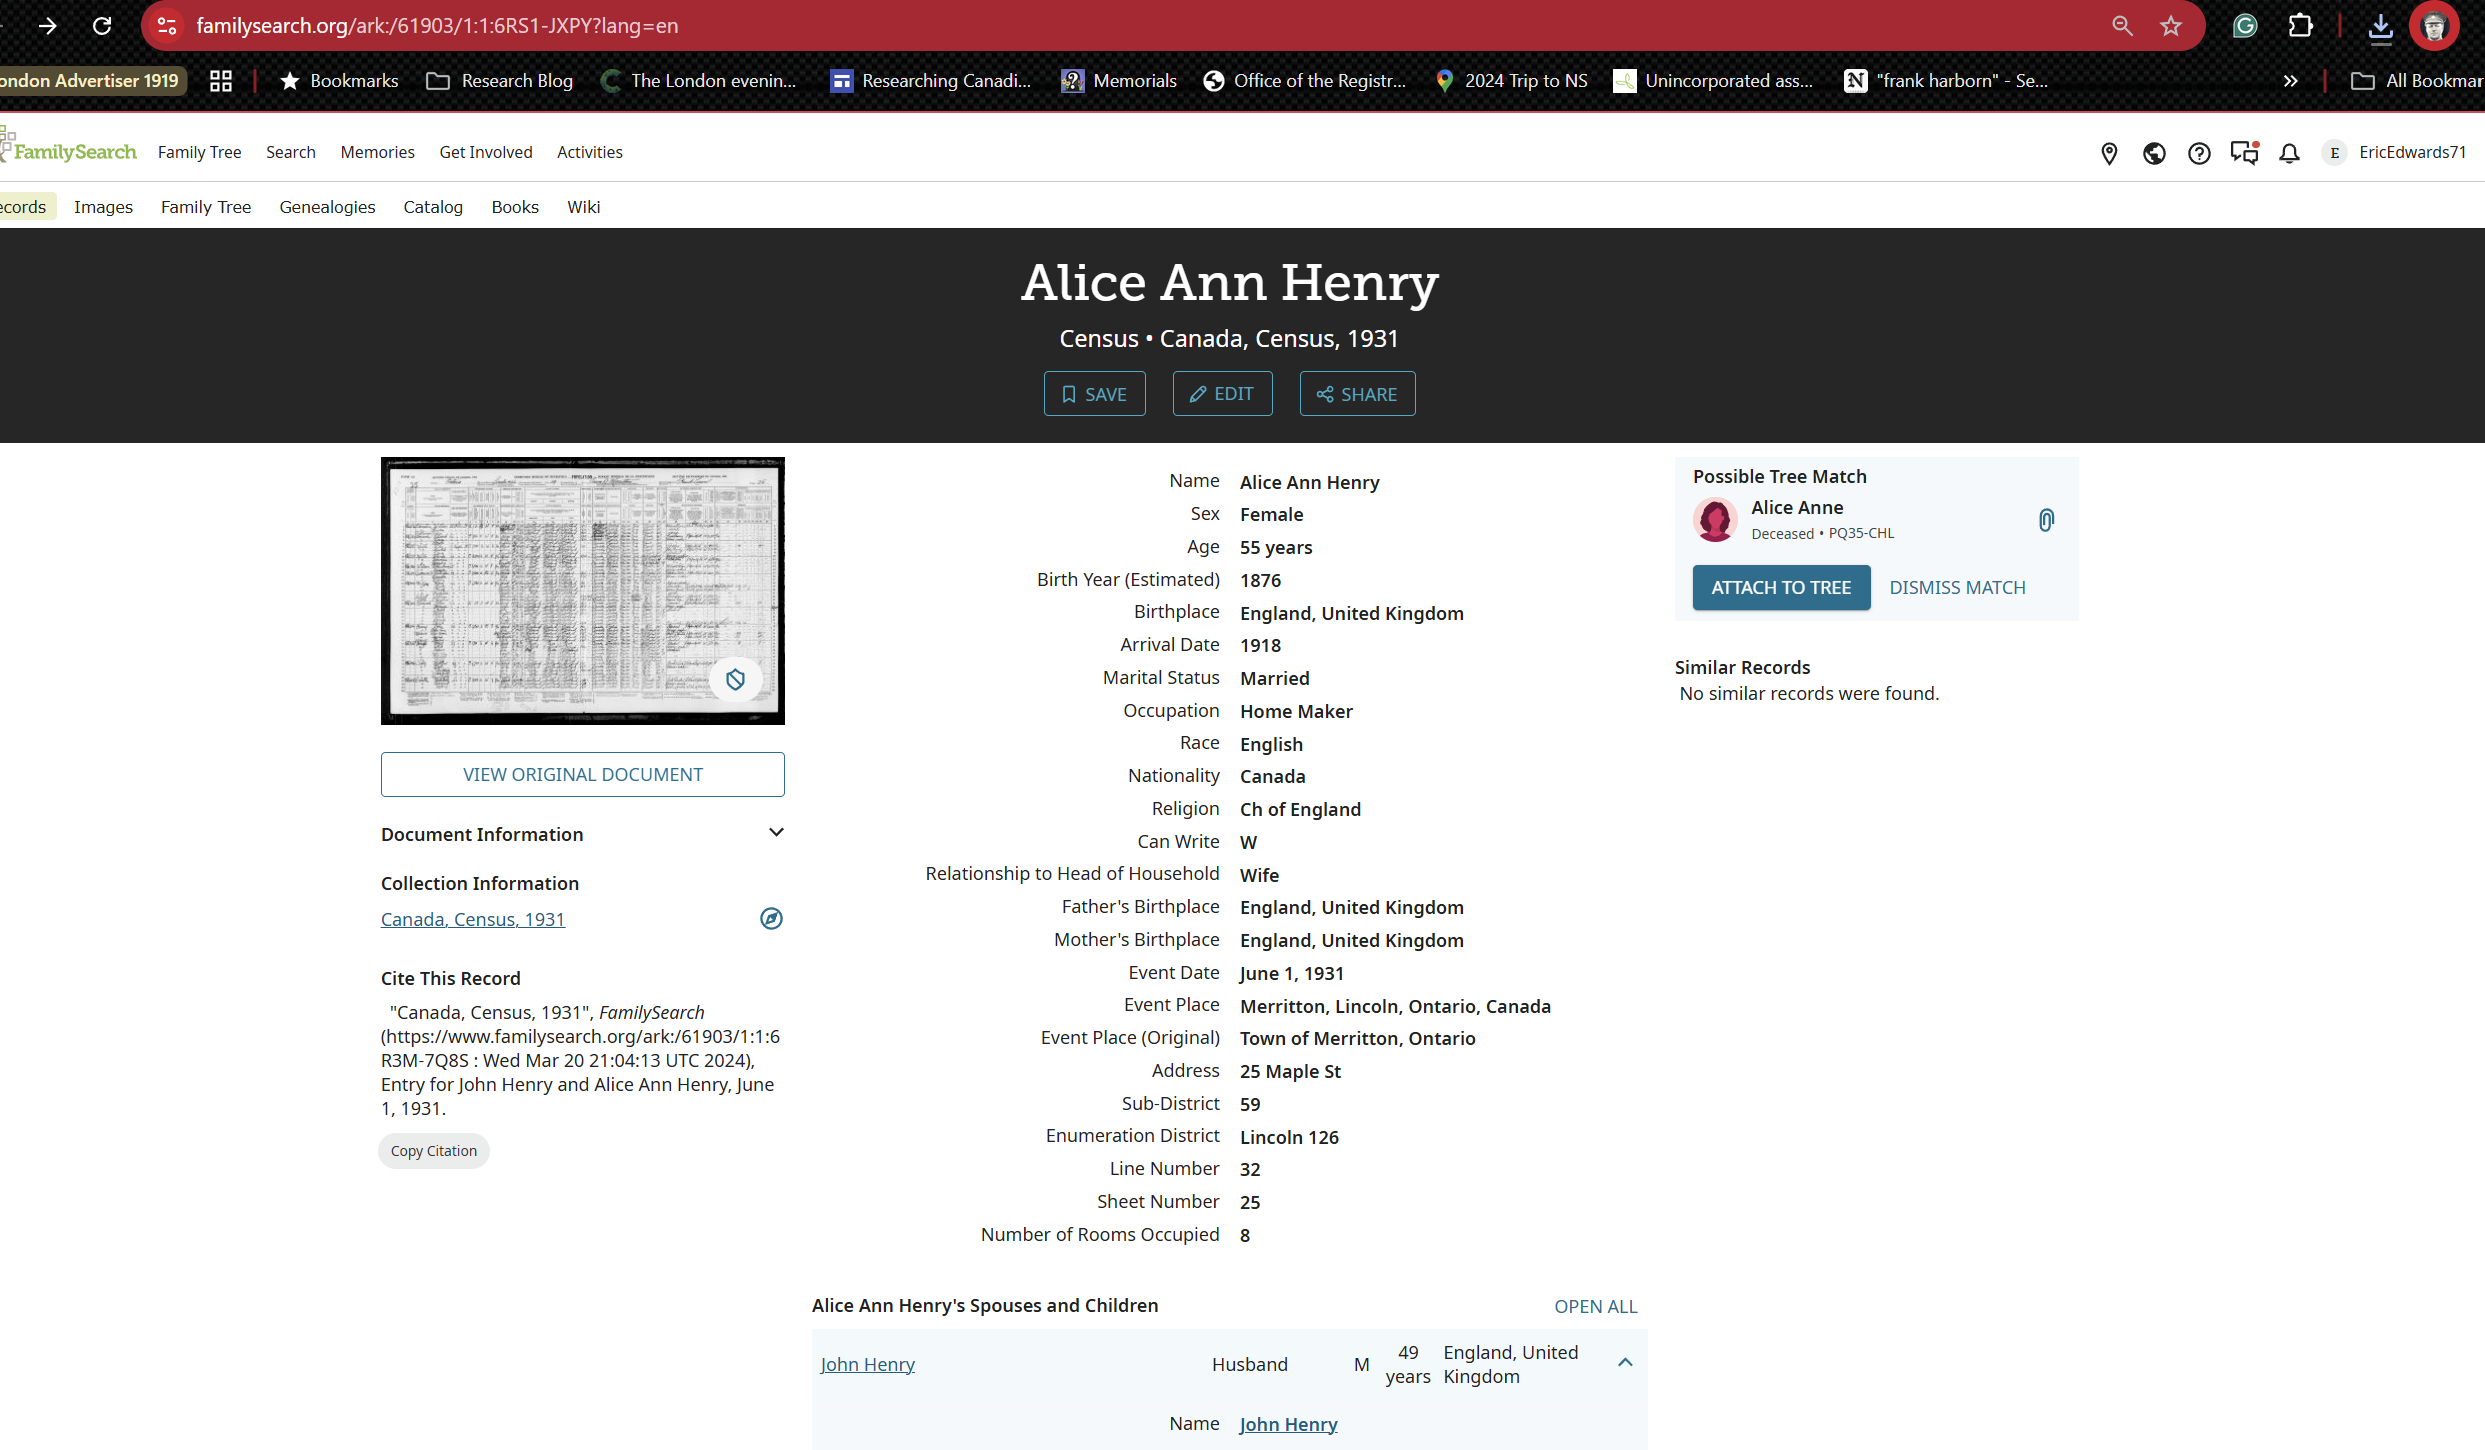Click Copy Citation button
2485x1450 pixels.
[x=434, y=1151]
